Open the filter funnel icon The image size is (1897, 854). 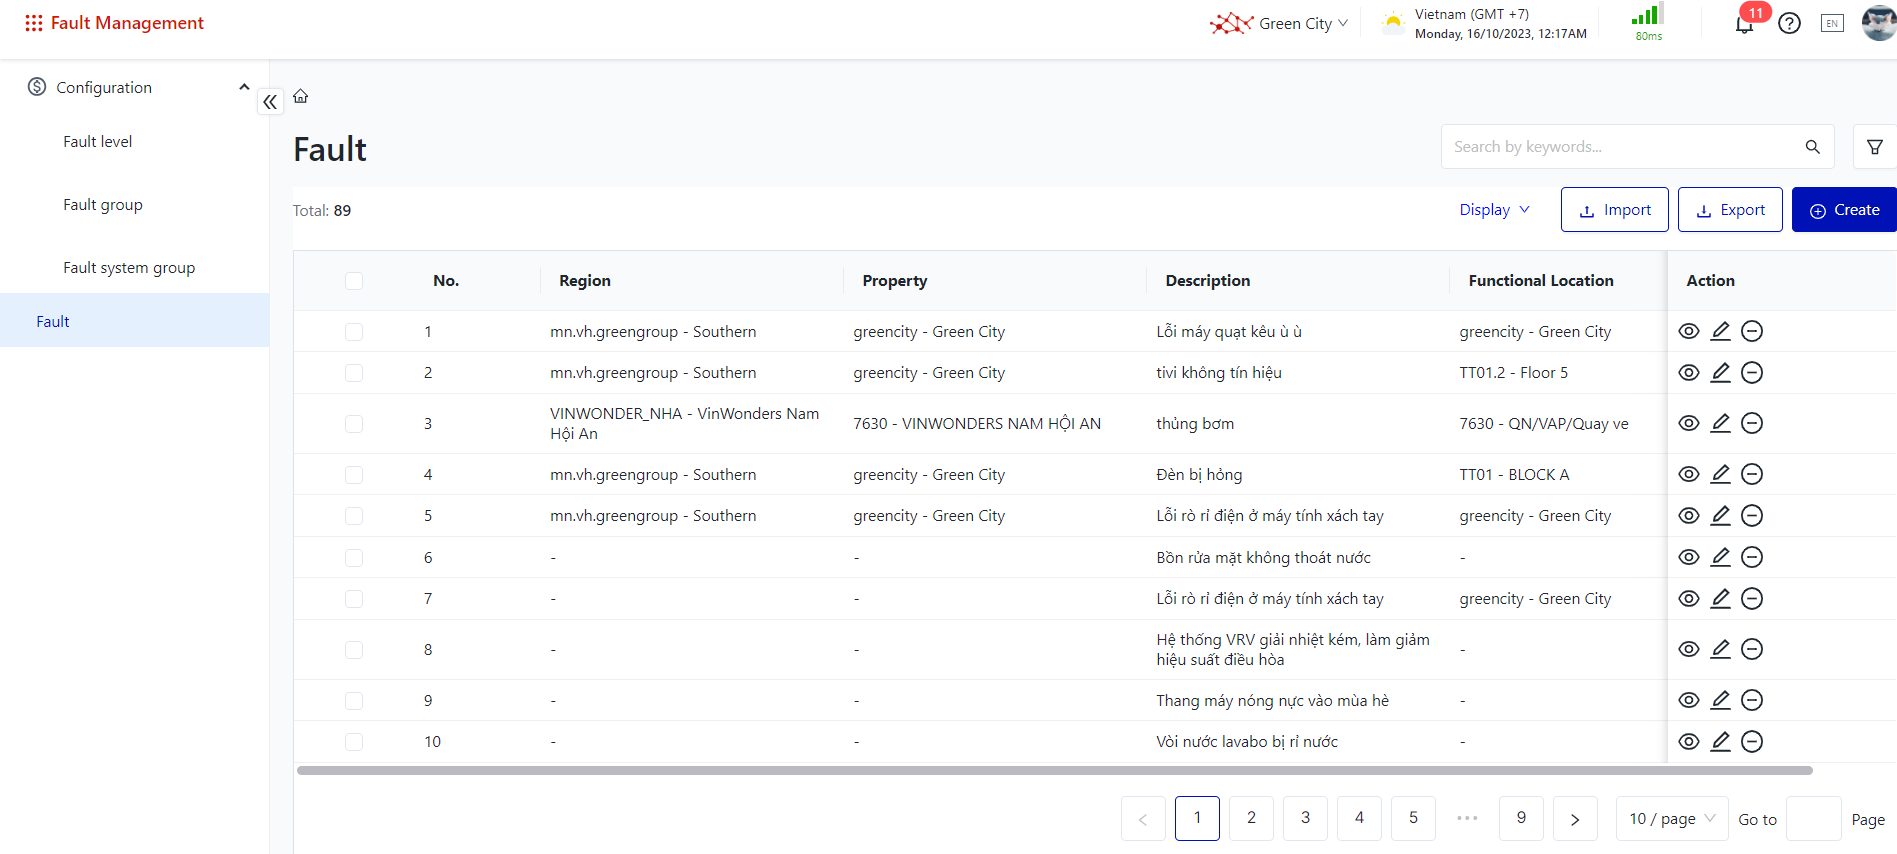1874,147
